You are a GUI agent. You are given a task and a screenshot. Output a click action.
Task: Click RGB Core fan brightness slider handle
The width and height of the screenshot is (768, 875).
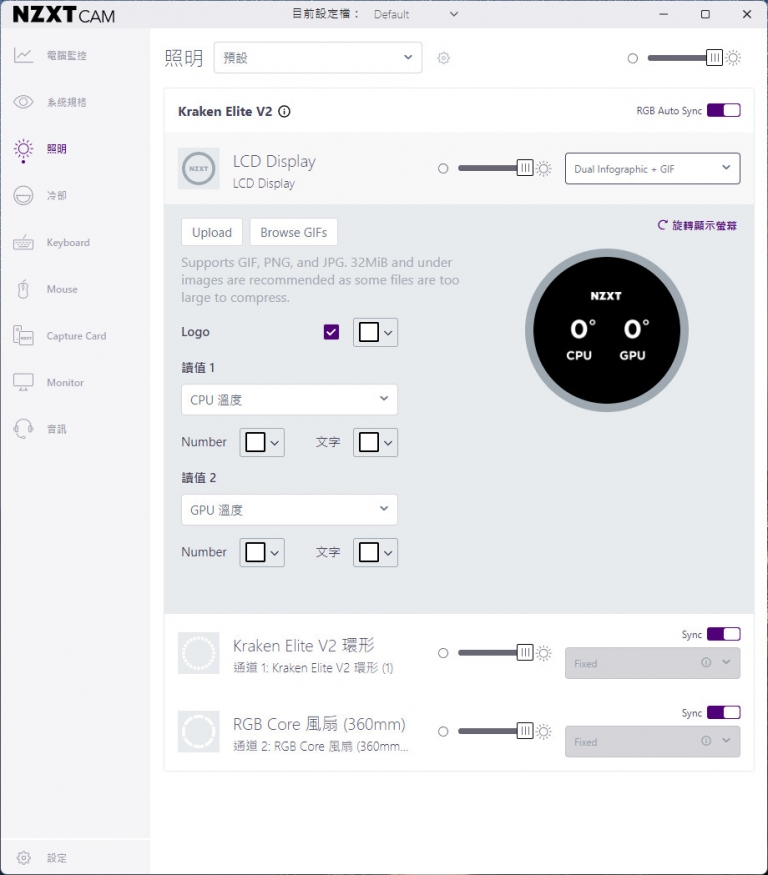(x=525, y=730)
